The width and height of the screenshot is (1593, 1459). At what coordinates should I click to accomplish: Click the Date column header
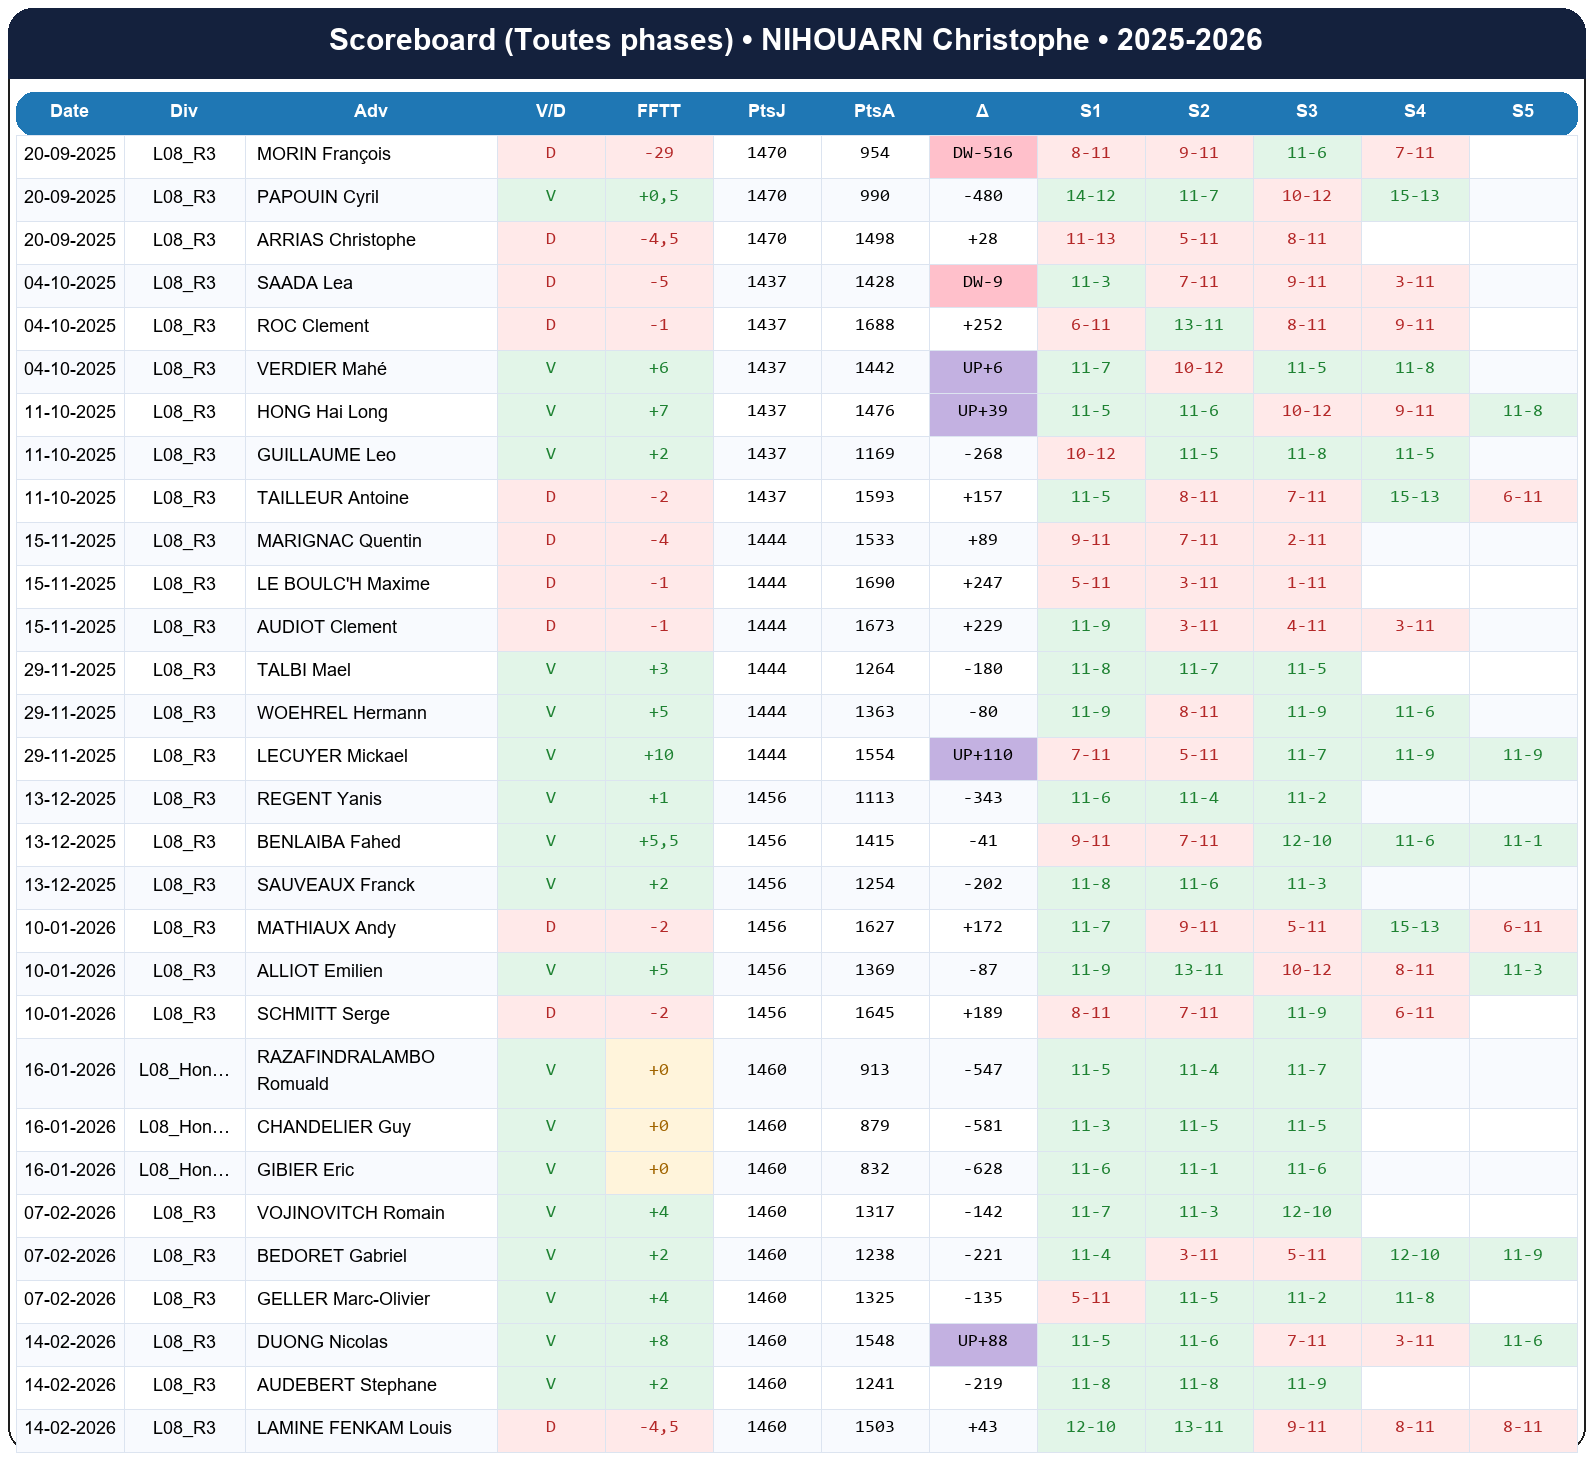coord(69,111)
